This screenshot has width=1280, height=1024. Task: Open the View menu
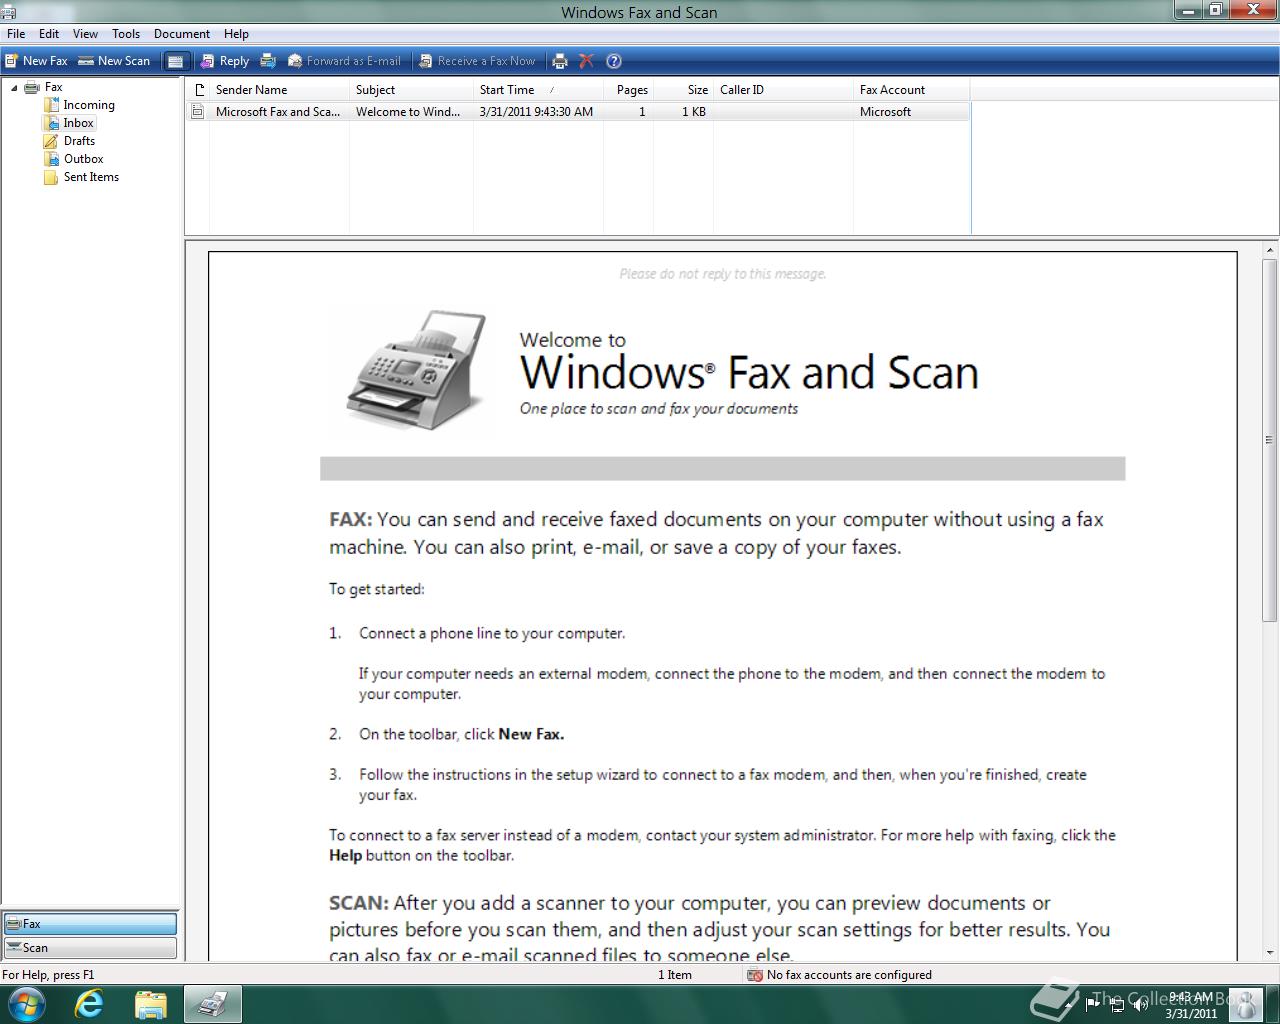point(85,33)
